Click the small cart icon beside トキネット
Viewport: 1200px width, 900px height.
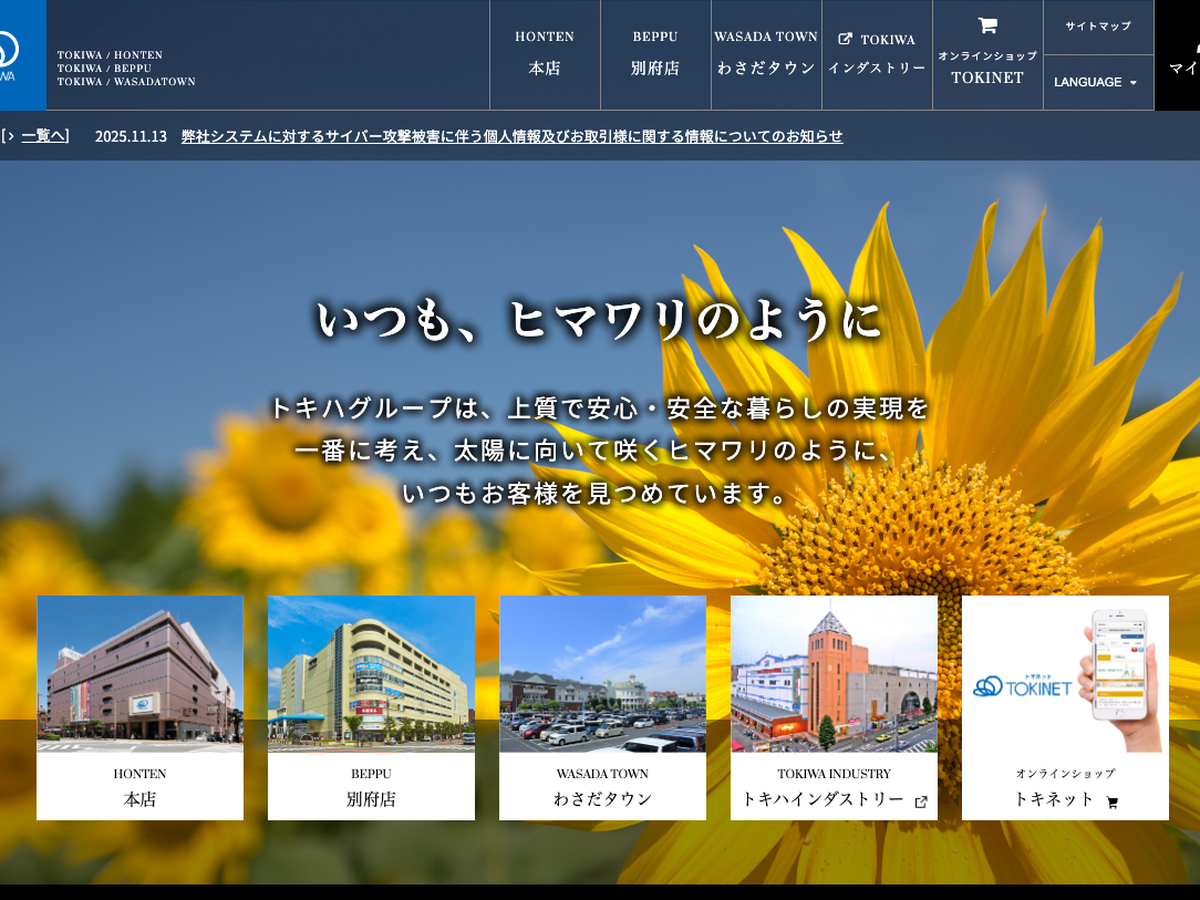point(1112,802)
